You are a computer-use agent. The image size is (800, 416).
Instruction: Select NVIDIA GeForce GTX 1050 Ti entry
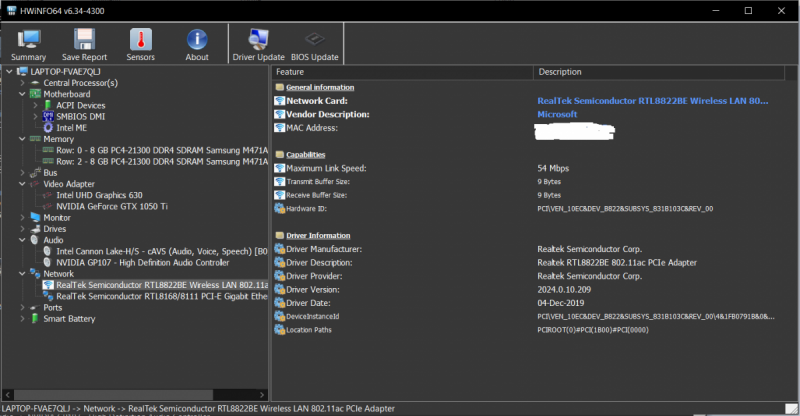point(112,206)
